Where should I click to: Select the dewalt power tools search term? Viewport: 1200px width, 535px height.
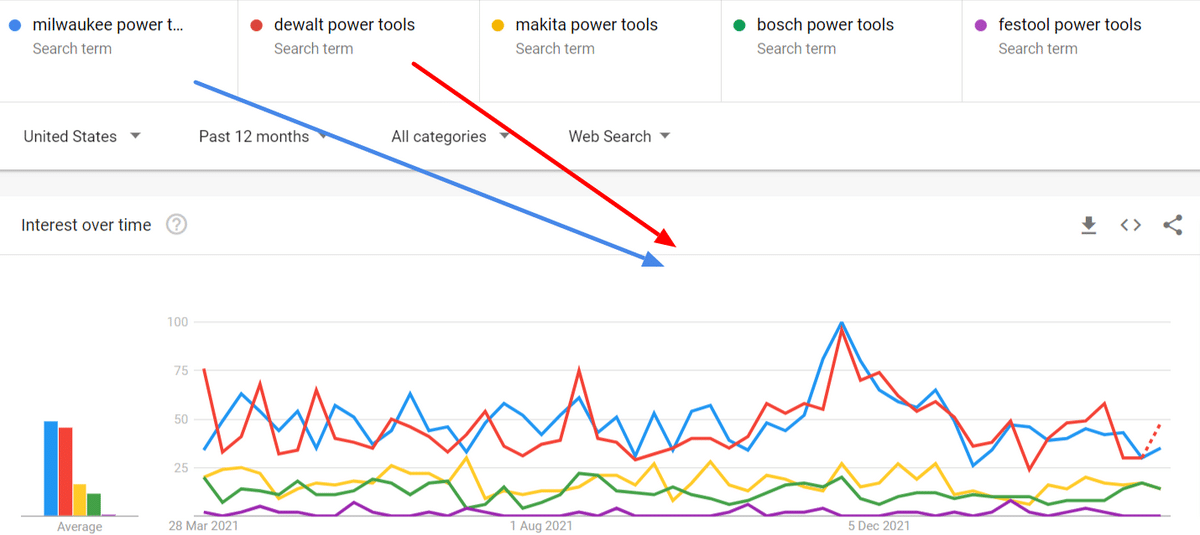coord(344,25)
